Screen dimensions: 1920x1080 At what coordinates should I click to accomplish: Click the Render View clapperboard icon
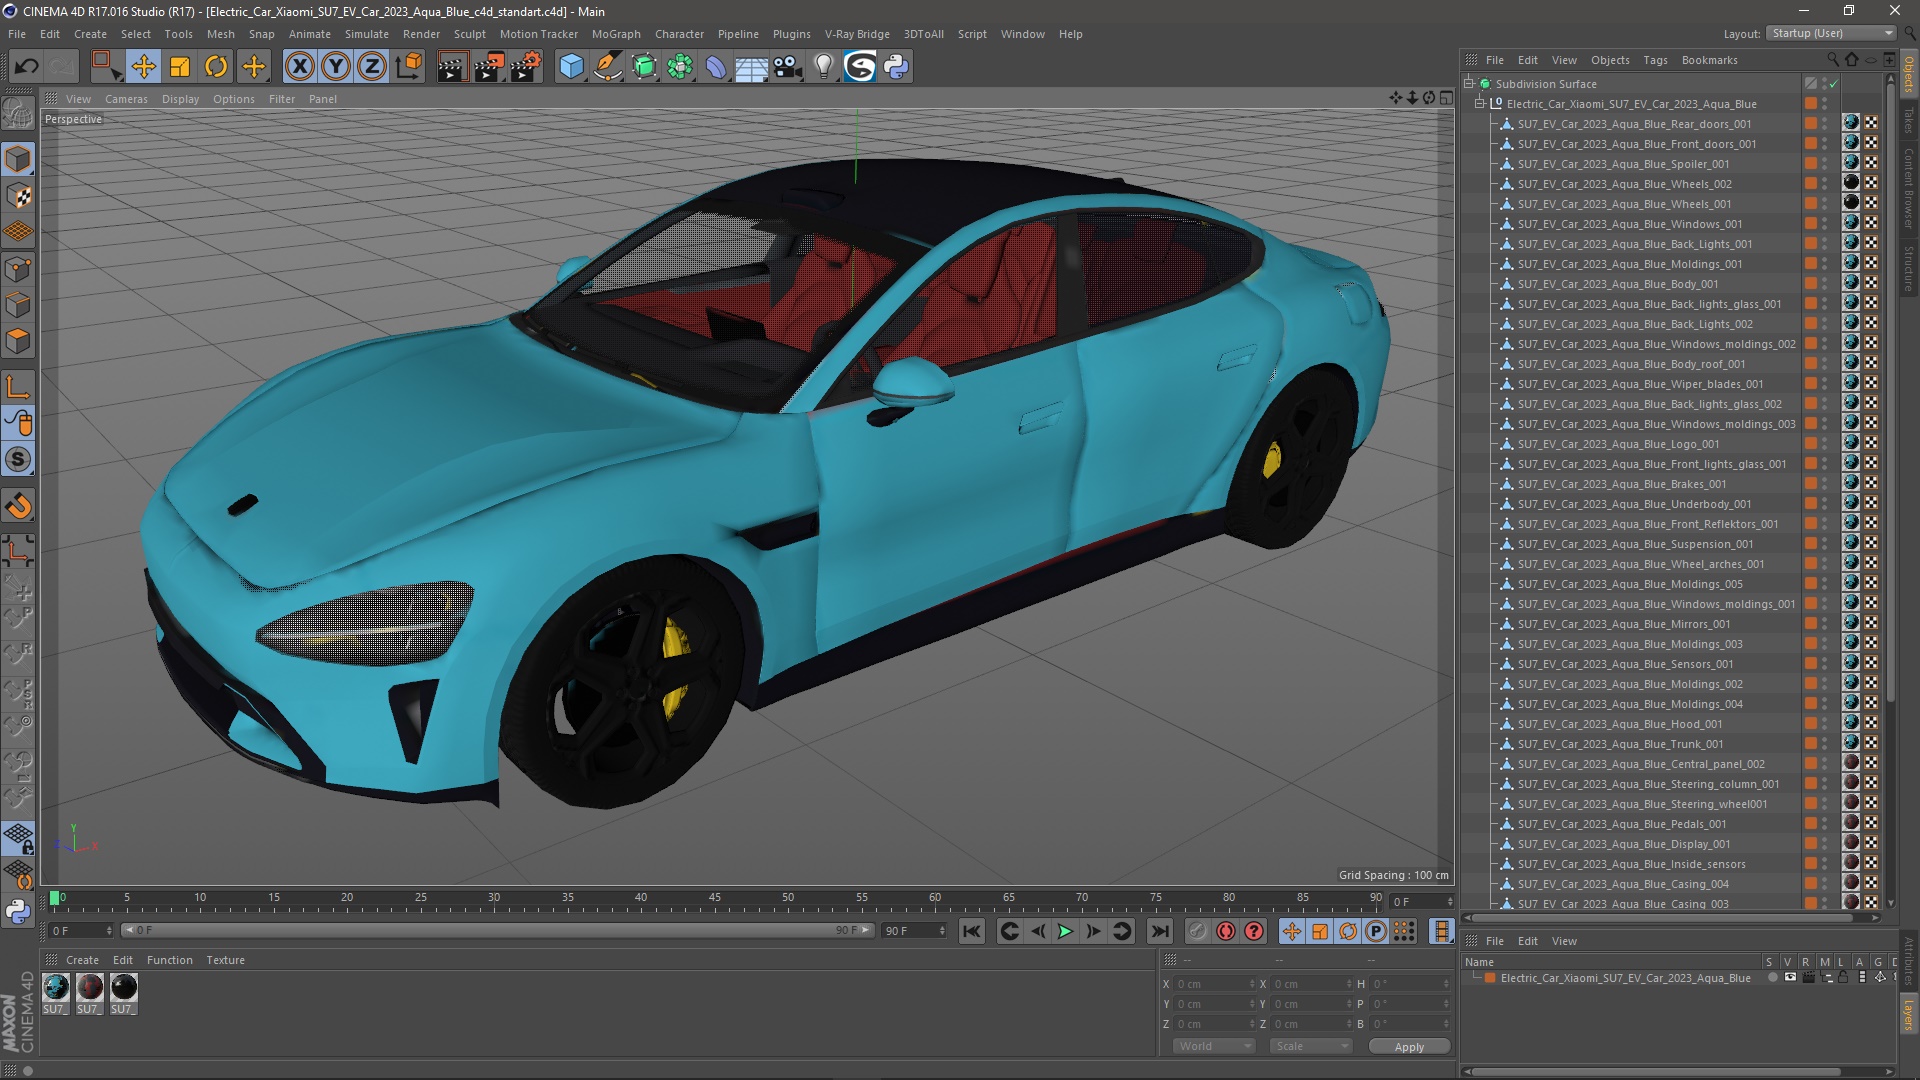pyautogui.click(x=452, y=67)
